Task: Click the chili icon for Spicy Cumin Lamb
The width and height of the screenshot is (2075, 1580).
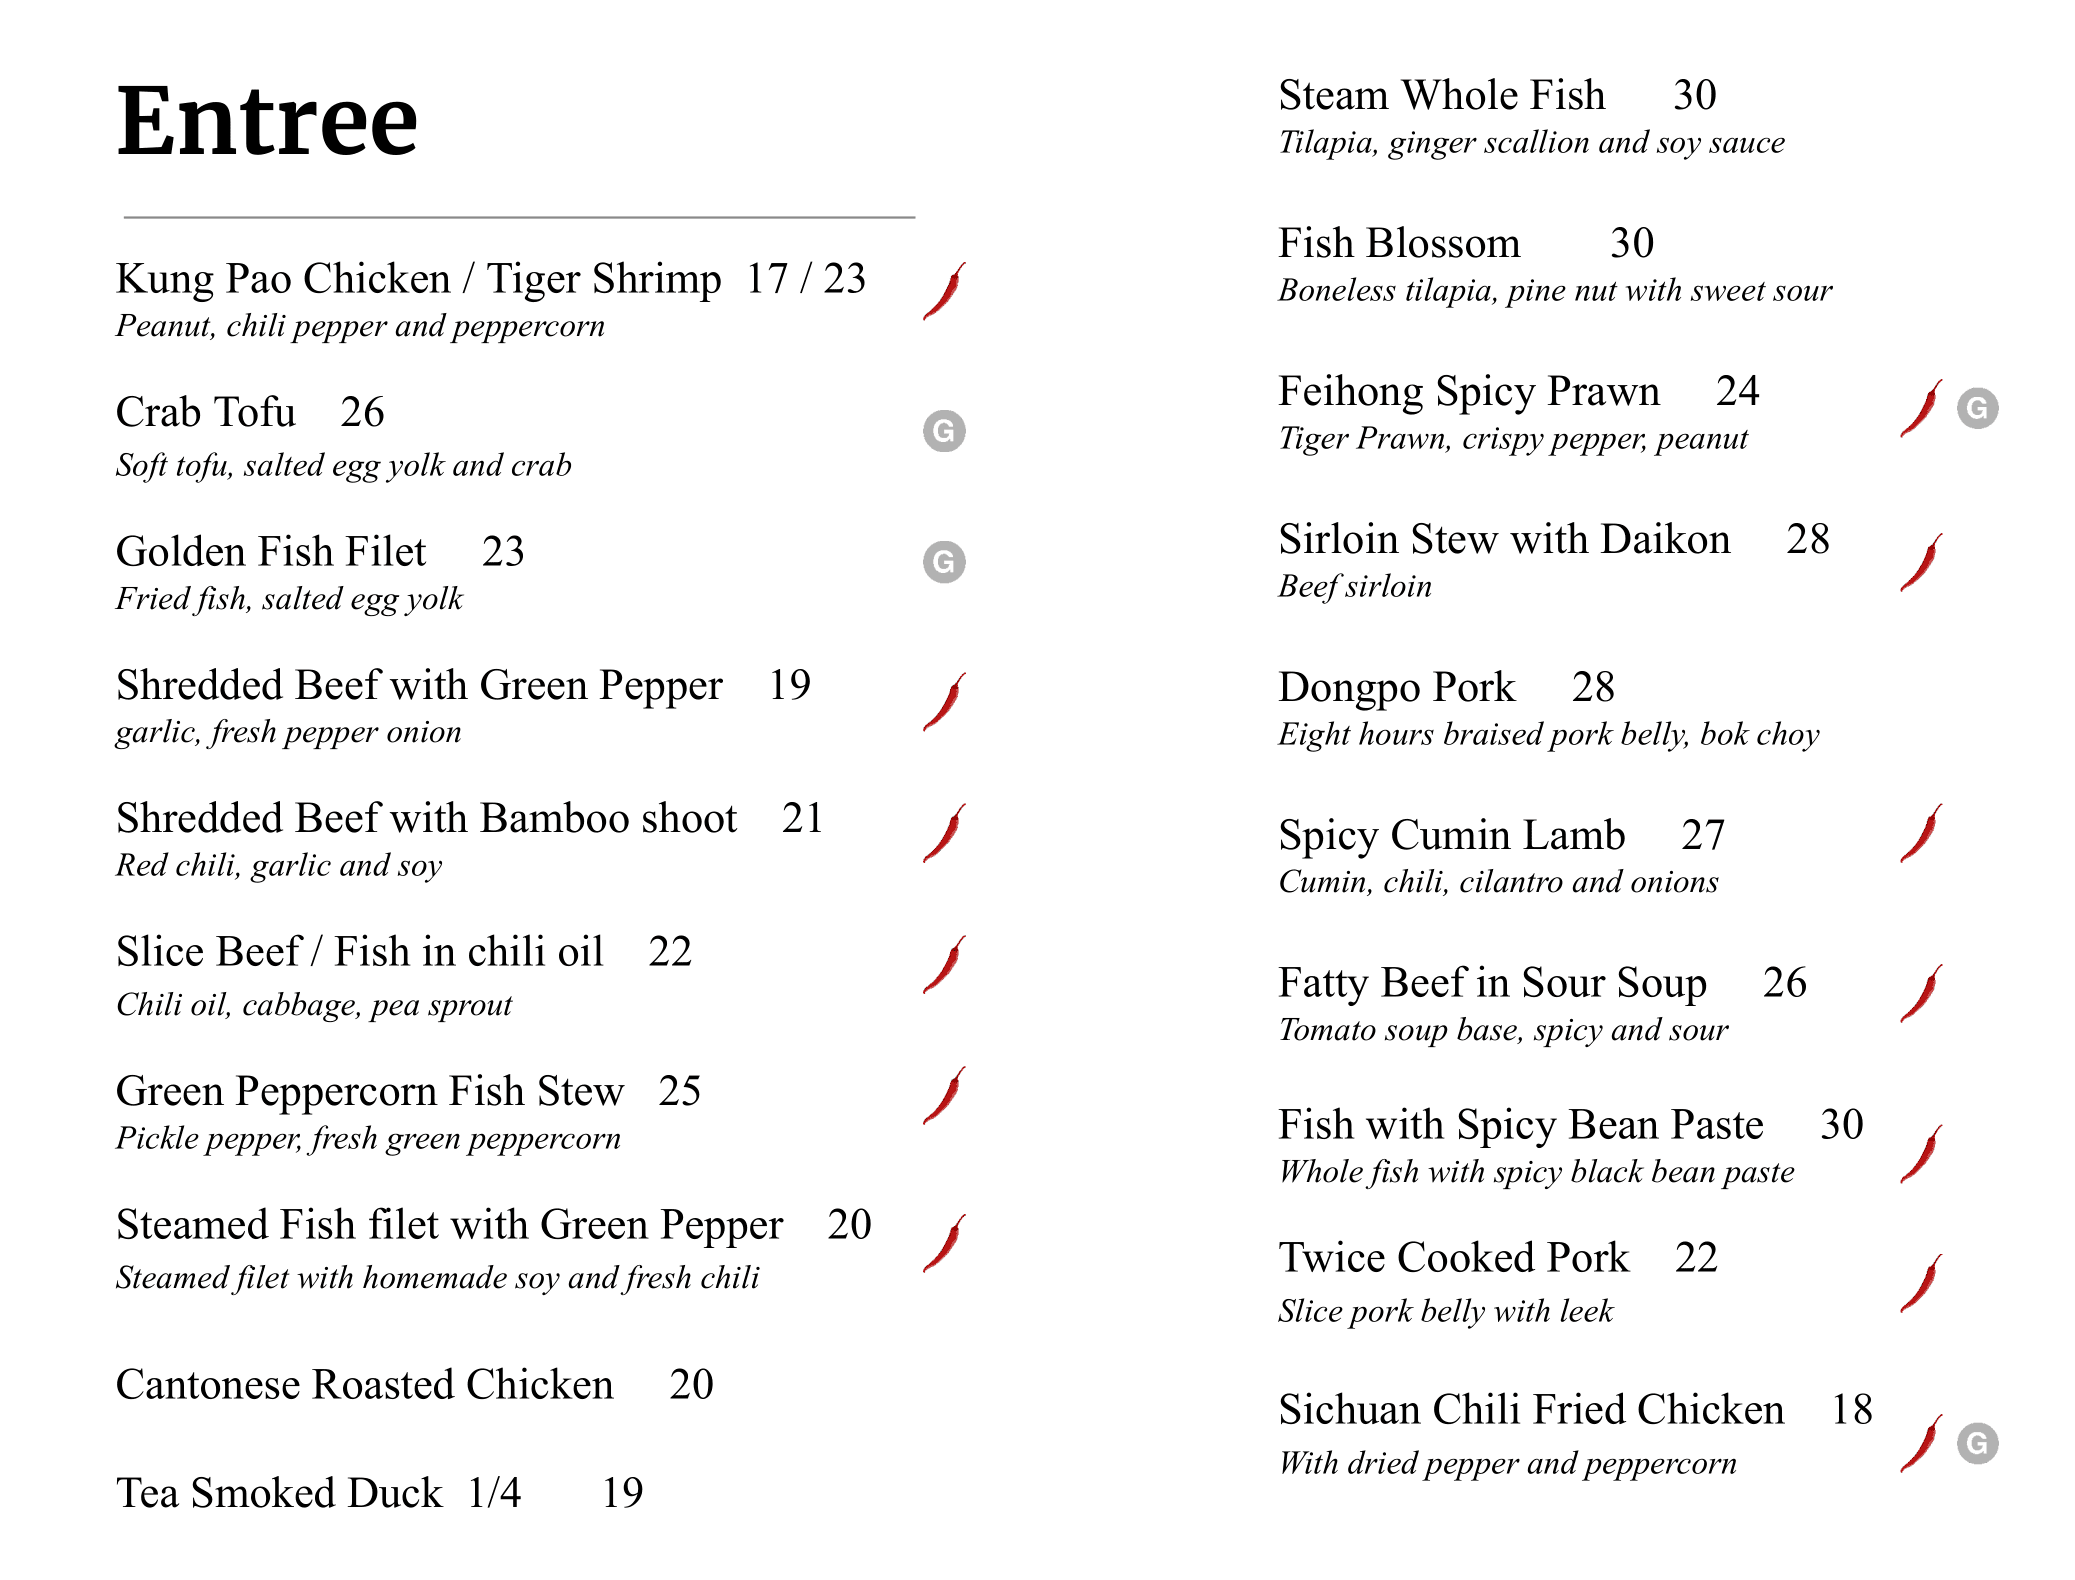Action: click(1922, 833)
